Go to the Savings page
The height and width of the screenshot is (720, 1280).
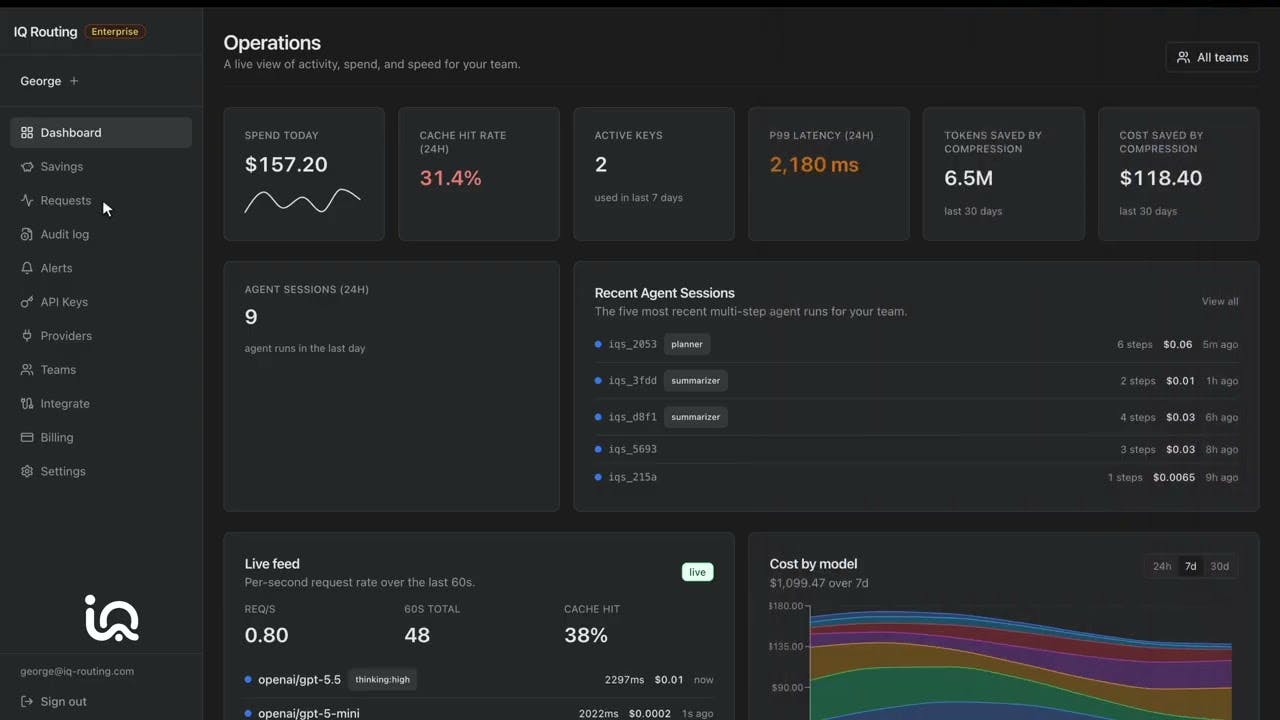coord(101,167)
